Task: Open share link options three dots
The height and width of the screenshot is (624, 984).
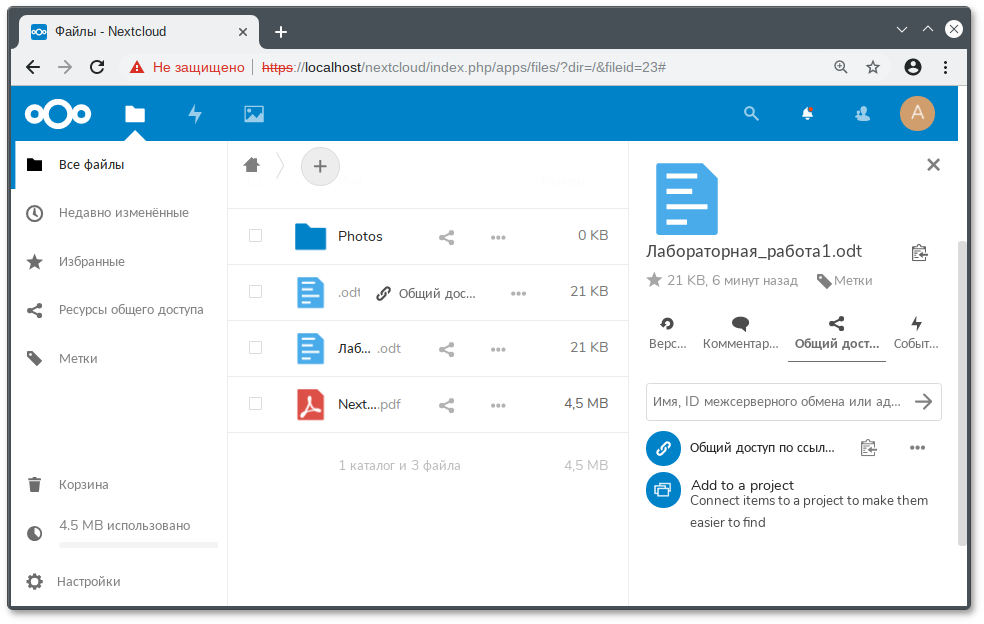Action: [917, 448]
